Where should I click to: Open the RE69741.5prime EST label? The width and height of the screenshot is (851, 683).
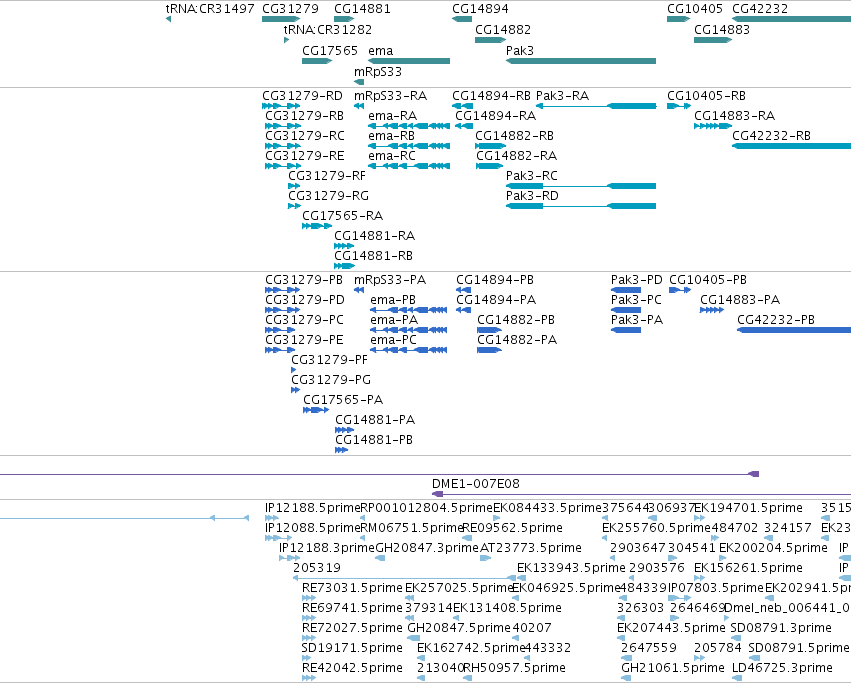[352, 608]
